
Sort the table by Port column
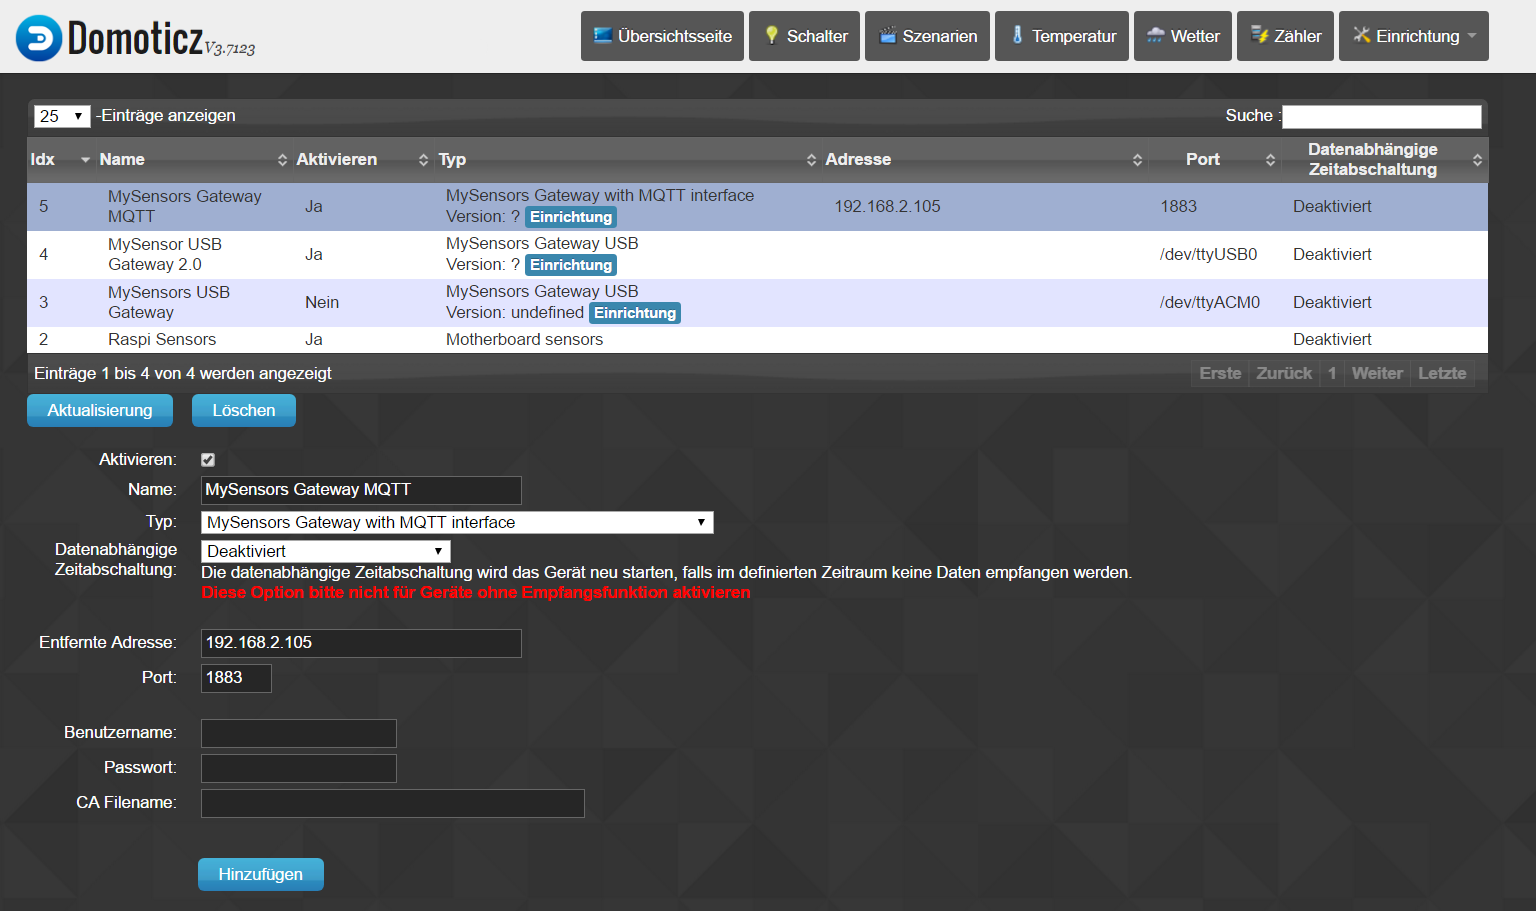[1269, 160]
